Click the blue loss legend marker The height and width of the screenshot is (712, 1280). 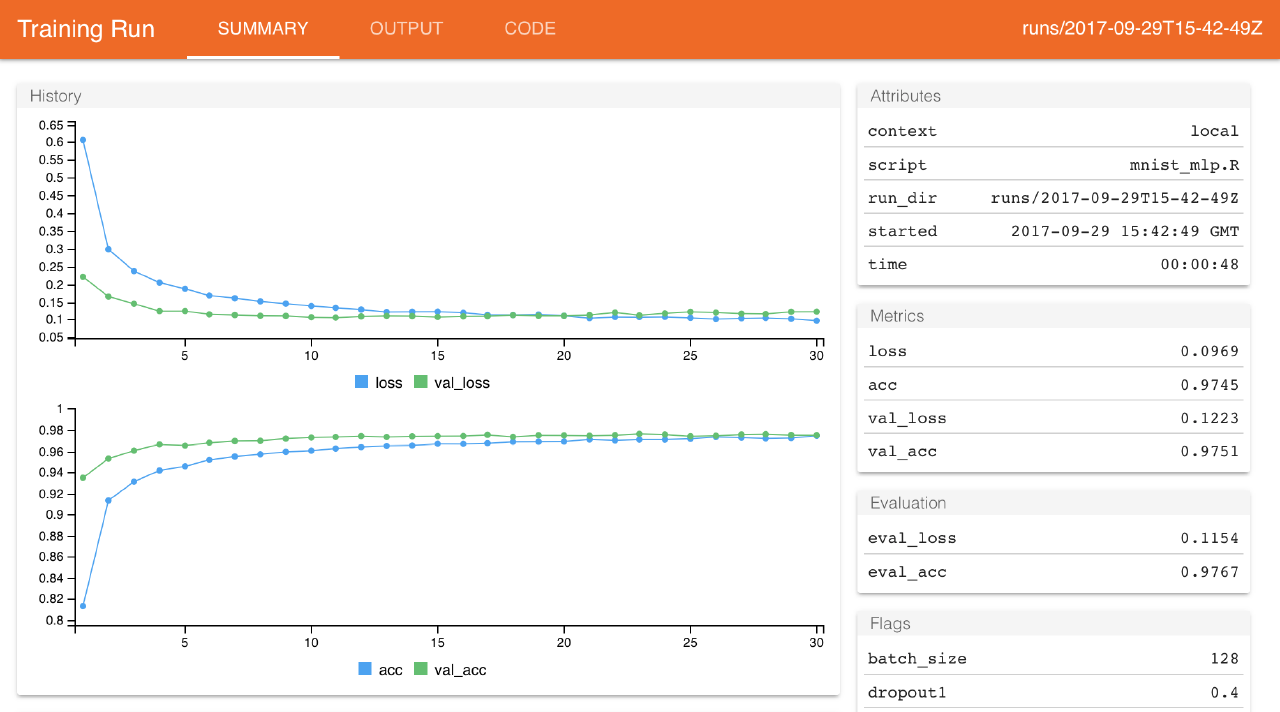pos(361,382)
